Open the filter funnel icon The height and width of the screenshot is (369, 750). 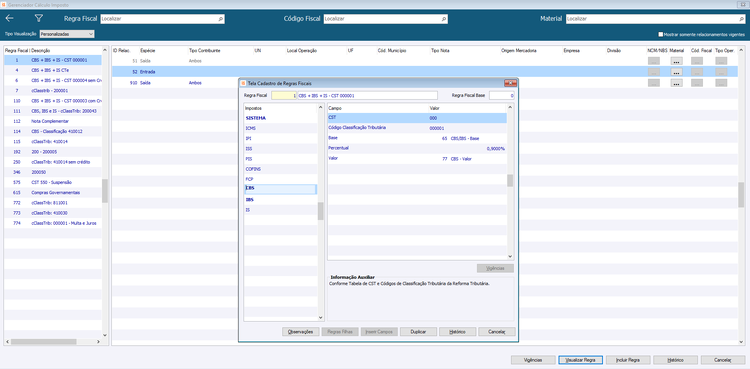(39, 18)
